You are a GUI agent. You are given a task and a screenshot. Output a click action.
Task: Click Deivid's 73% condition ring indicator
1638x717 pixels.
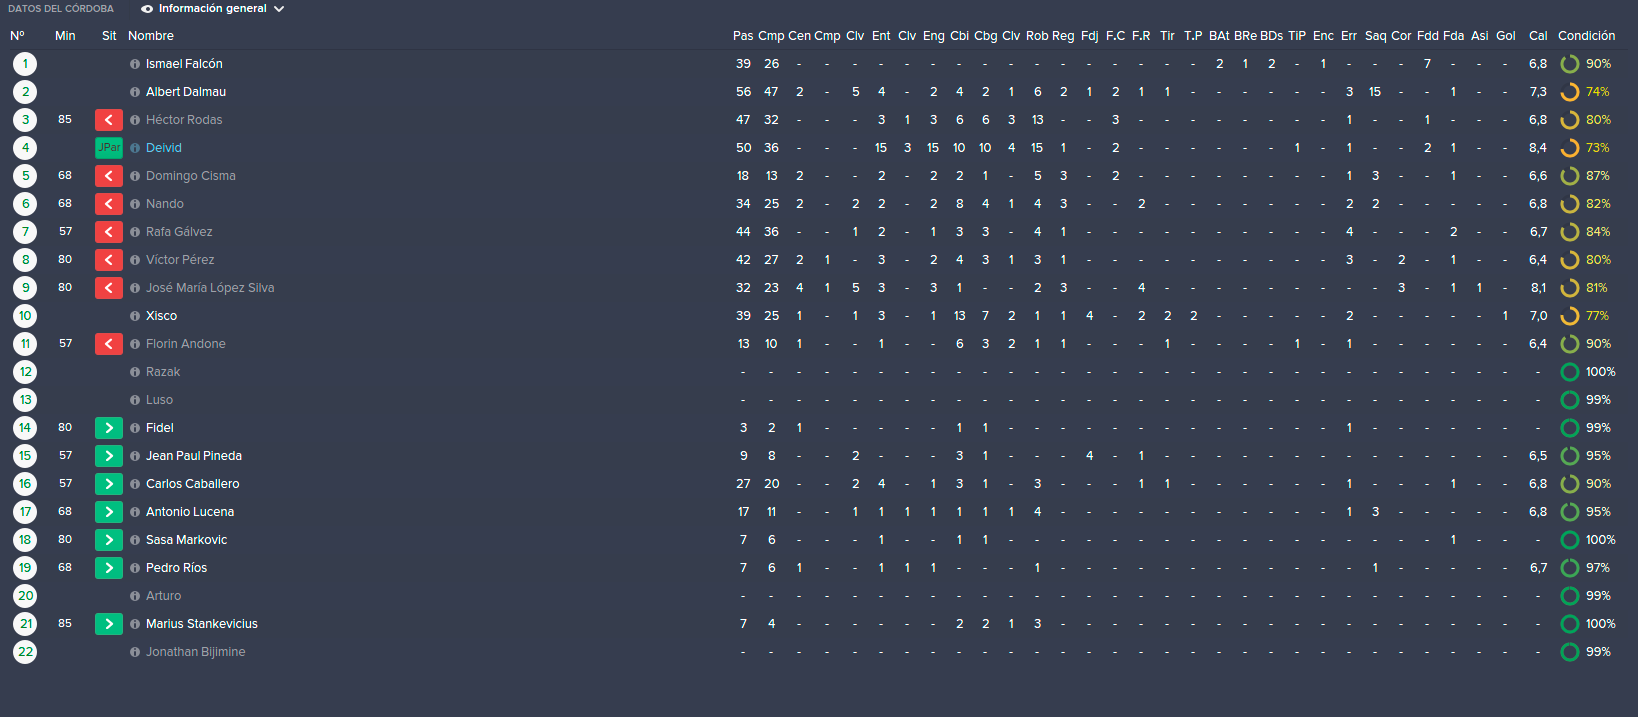1570,148
